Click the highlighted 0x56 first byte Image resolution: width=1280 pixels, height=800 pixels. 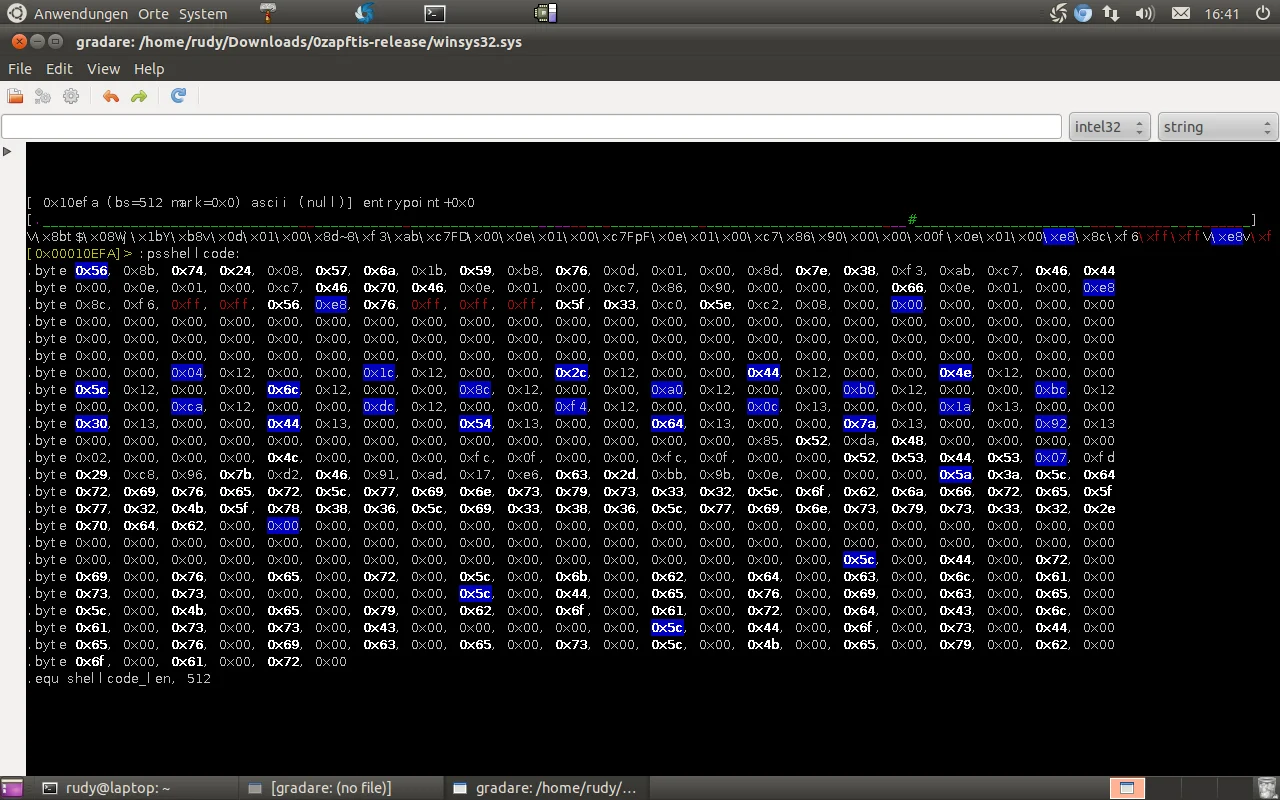point(91,270)
